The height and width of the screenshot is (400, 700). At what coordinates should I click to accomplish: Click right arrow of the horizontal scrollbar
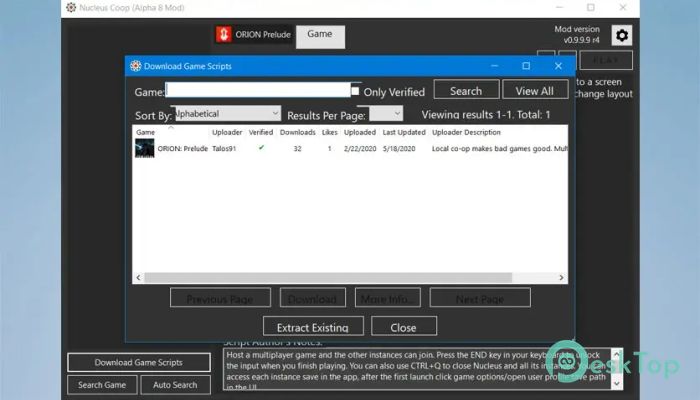(x=561, y=277)
